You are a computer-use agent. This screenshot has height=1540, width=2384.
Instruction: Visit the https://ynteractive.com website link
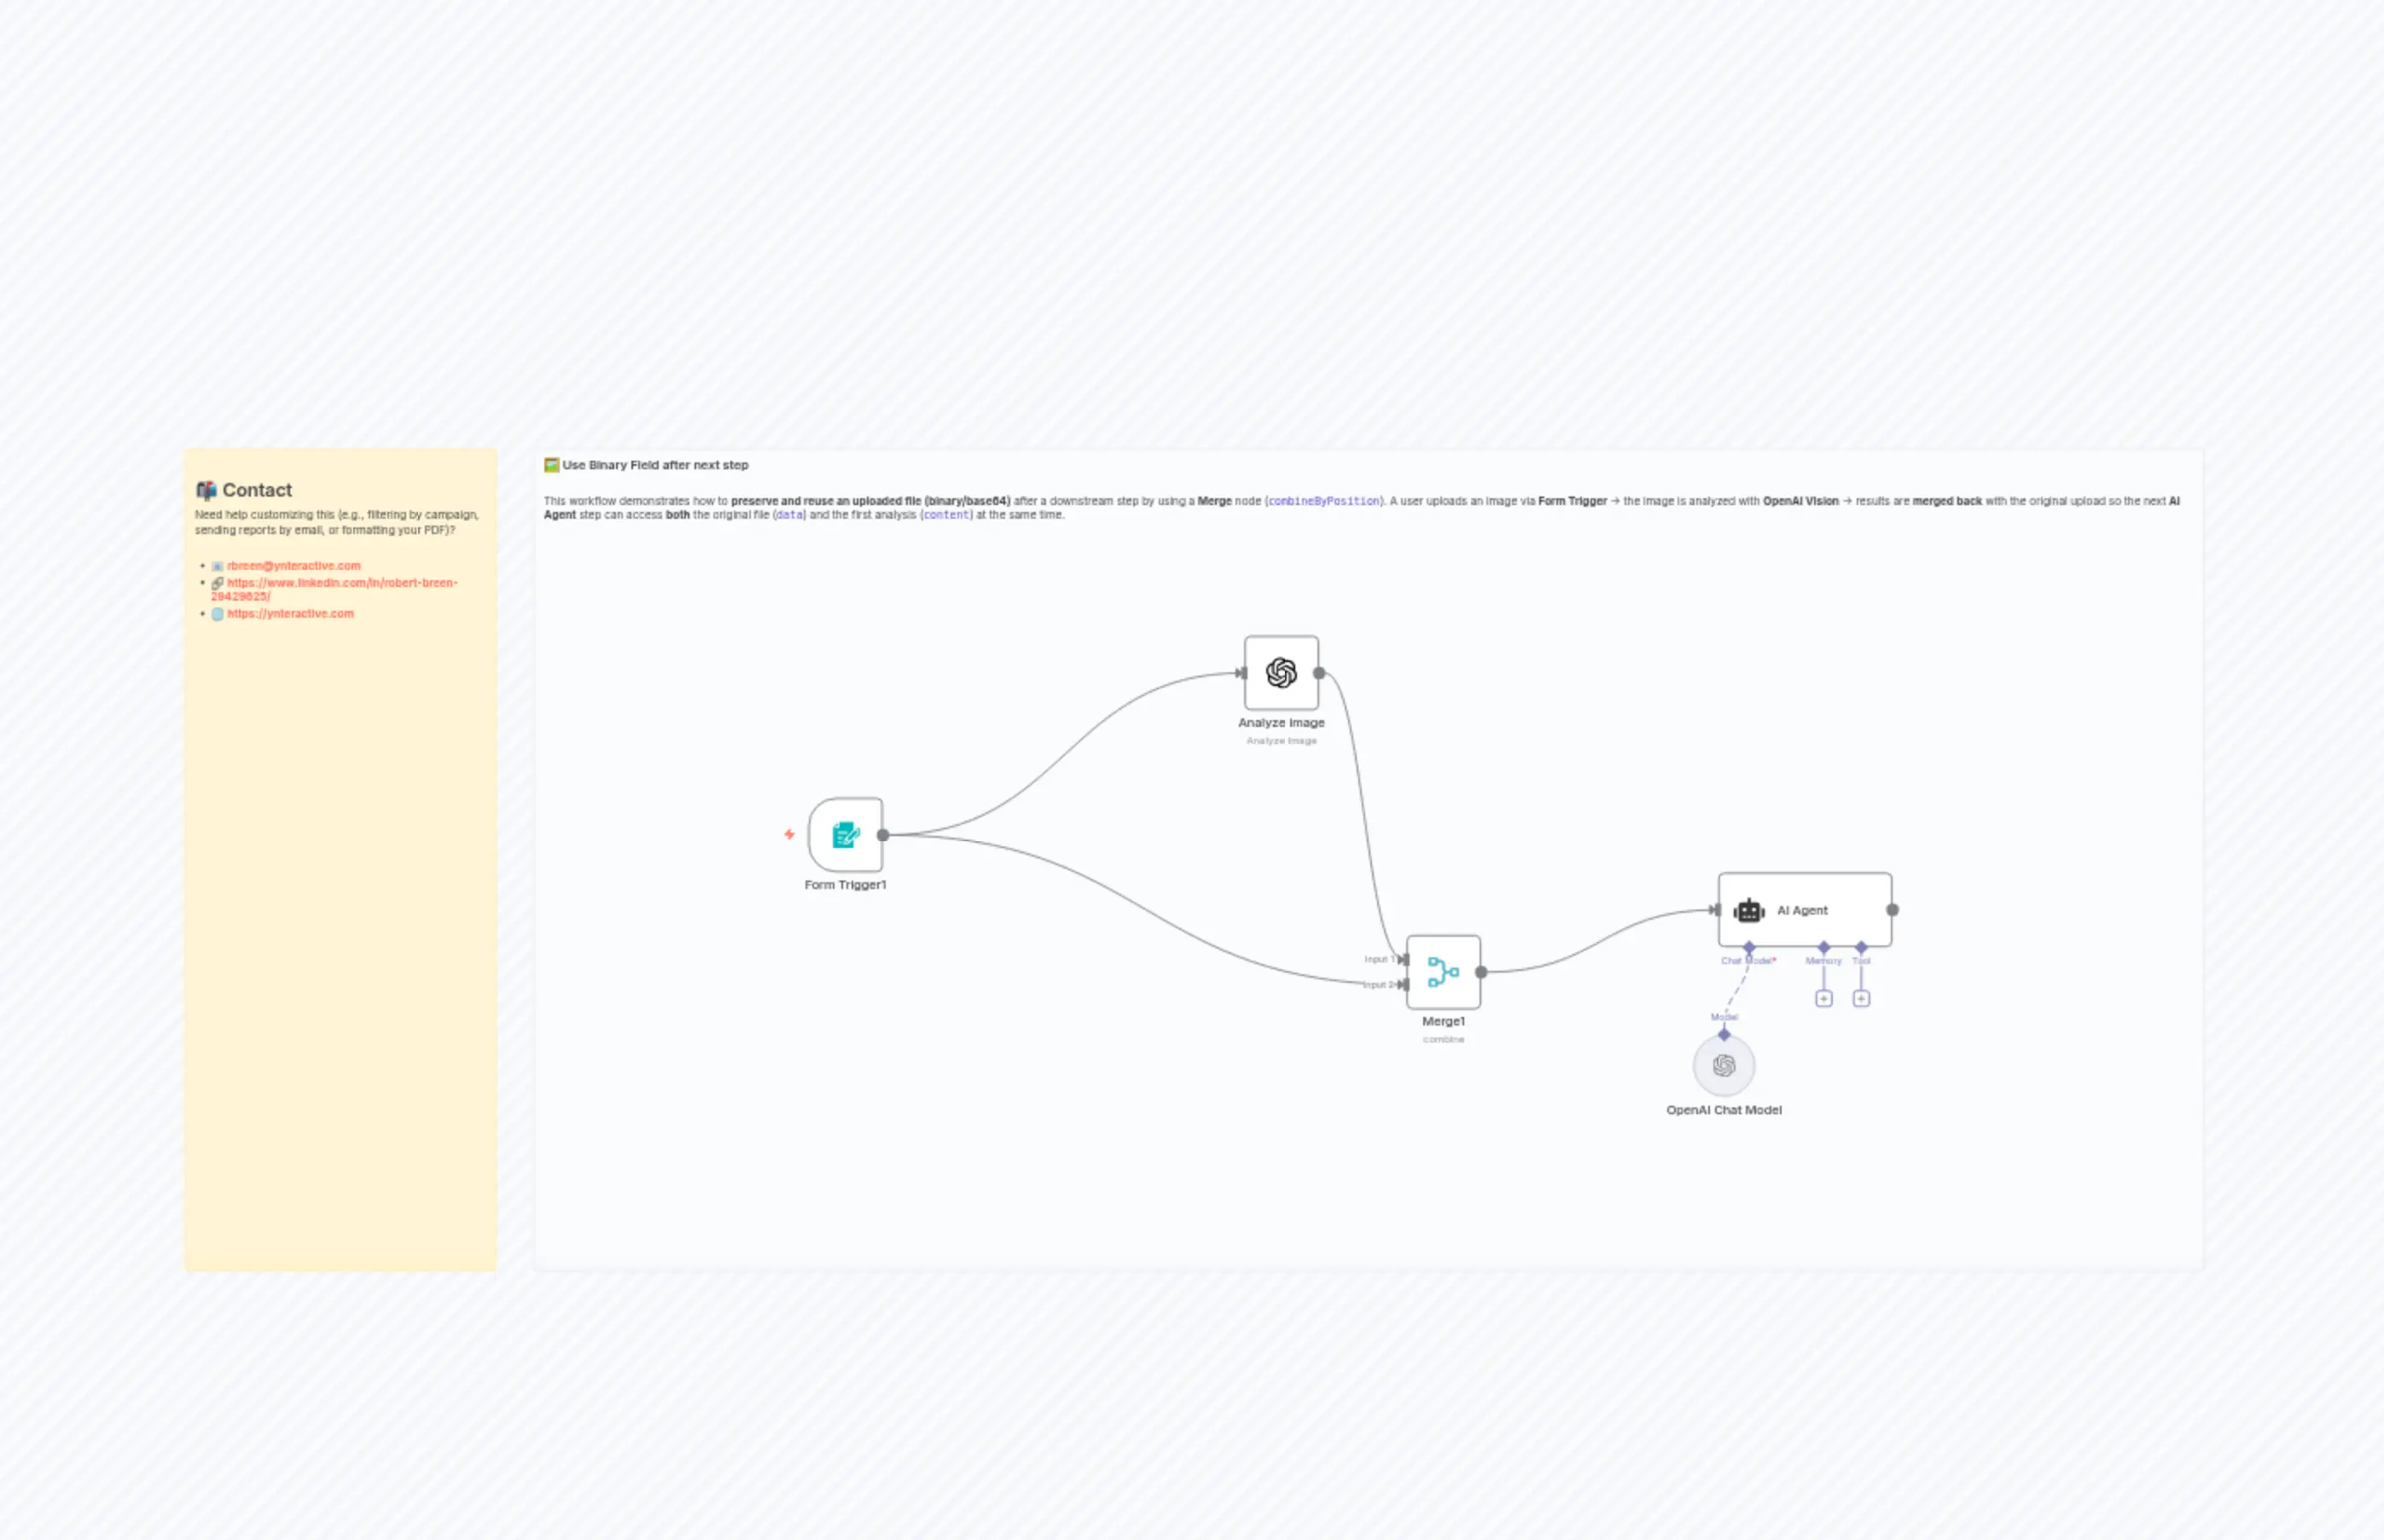(290, 613)
